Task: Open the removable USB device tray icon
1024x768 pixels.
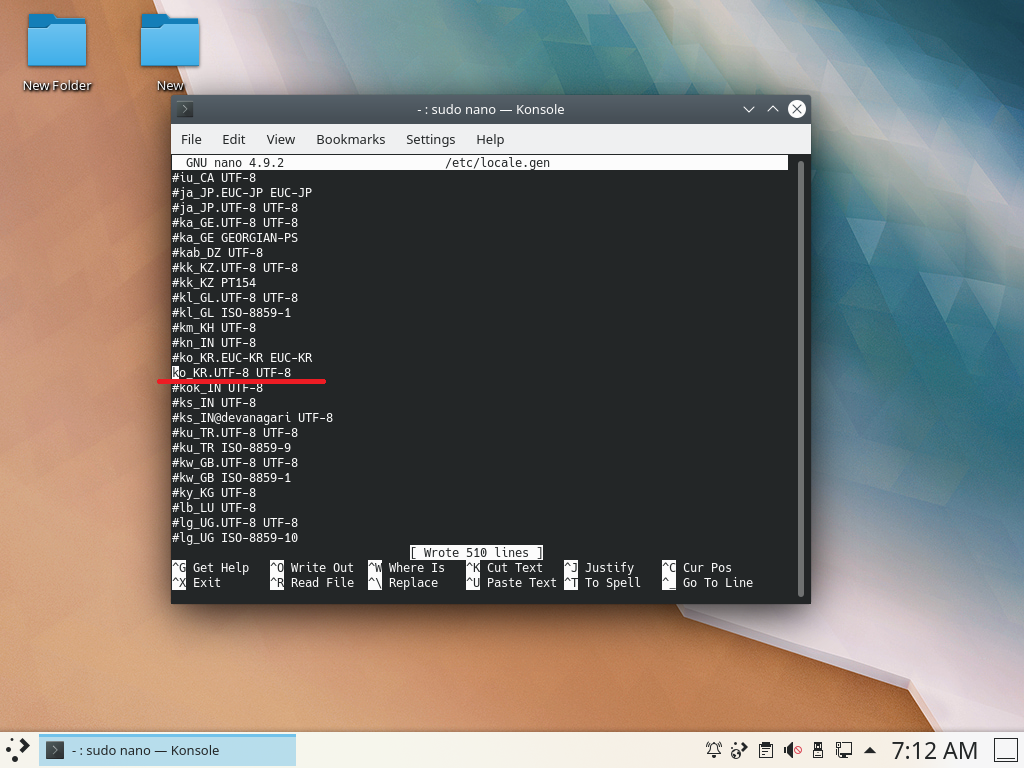Action: tap(818, 750)
